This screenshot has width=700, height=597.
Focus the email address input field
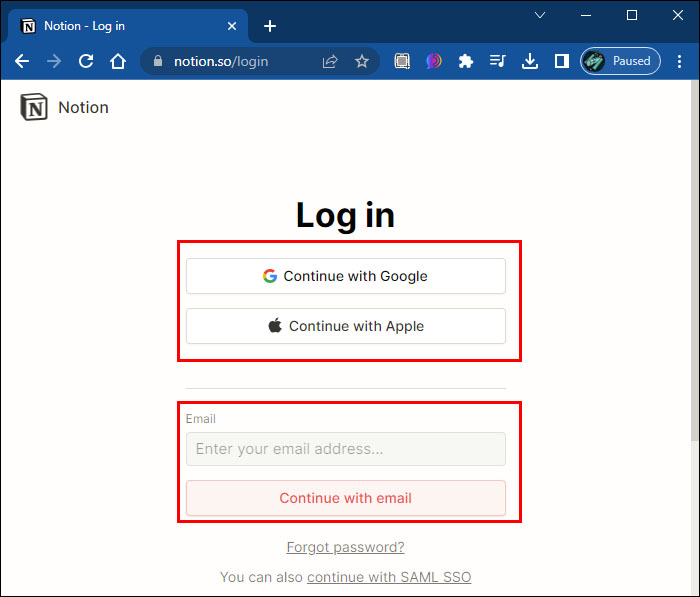(x=346, y=449)
